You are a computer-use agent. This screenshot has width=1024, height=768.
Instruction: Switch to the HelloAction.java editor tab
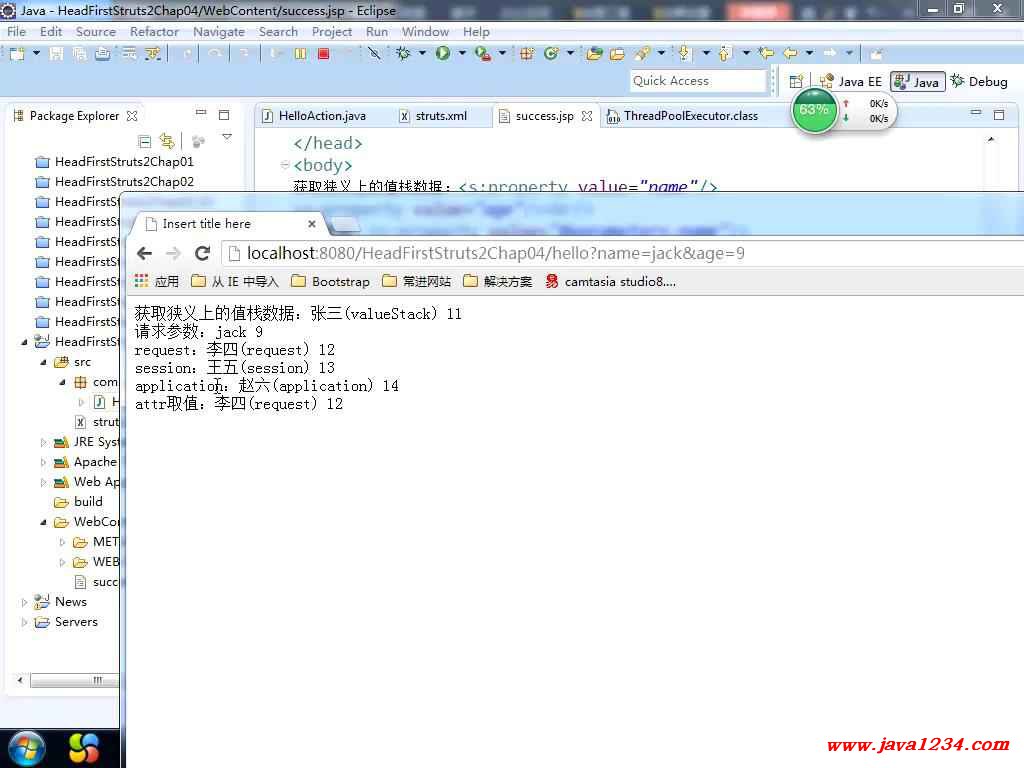click(x=314, y=116)
